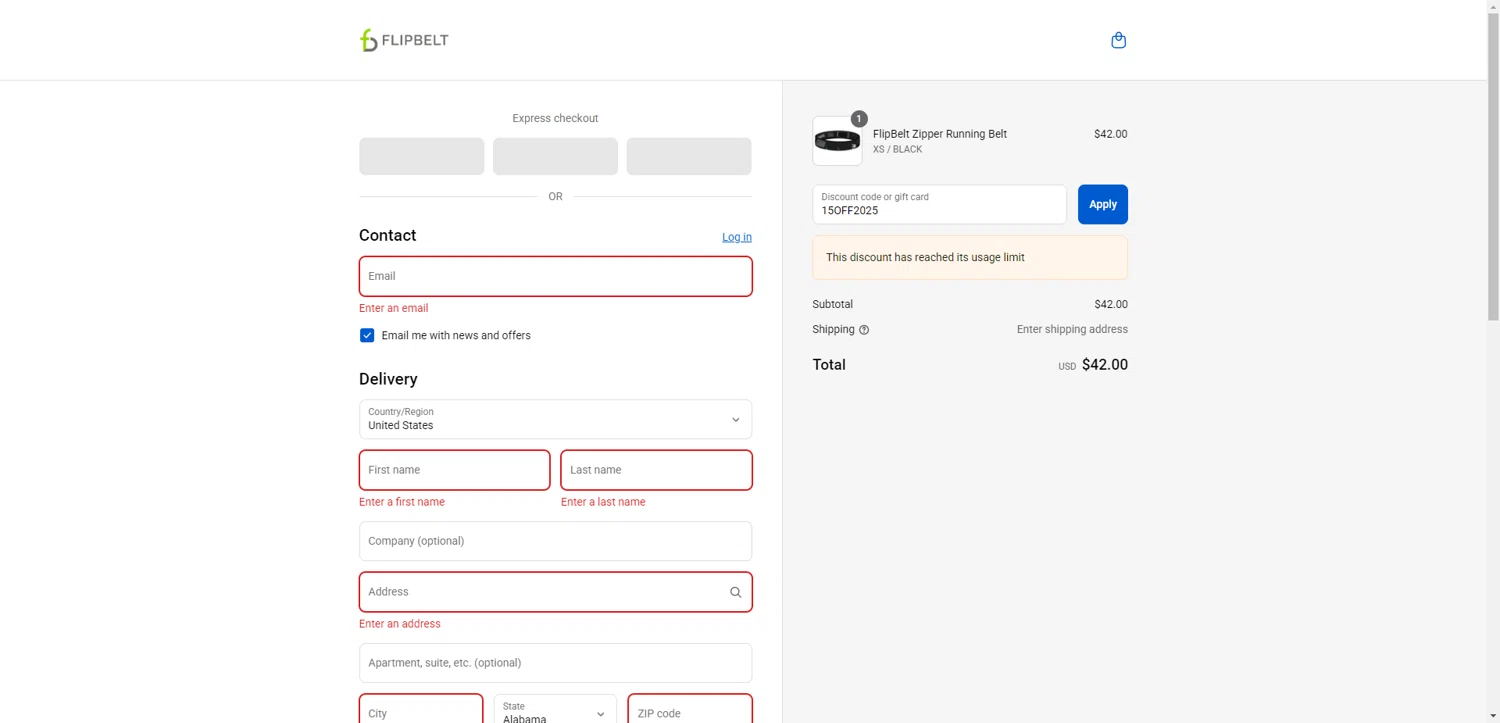Click the quantity badge on product image
Image resolution: width=1500 pixels, height=723 pixels.
pos(859,118)
